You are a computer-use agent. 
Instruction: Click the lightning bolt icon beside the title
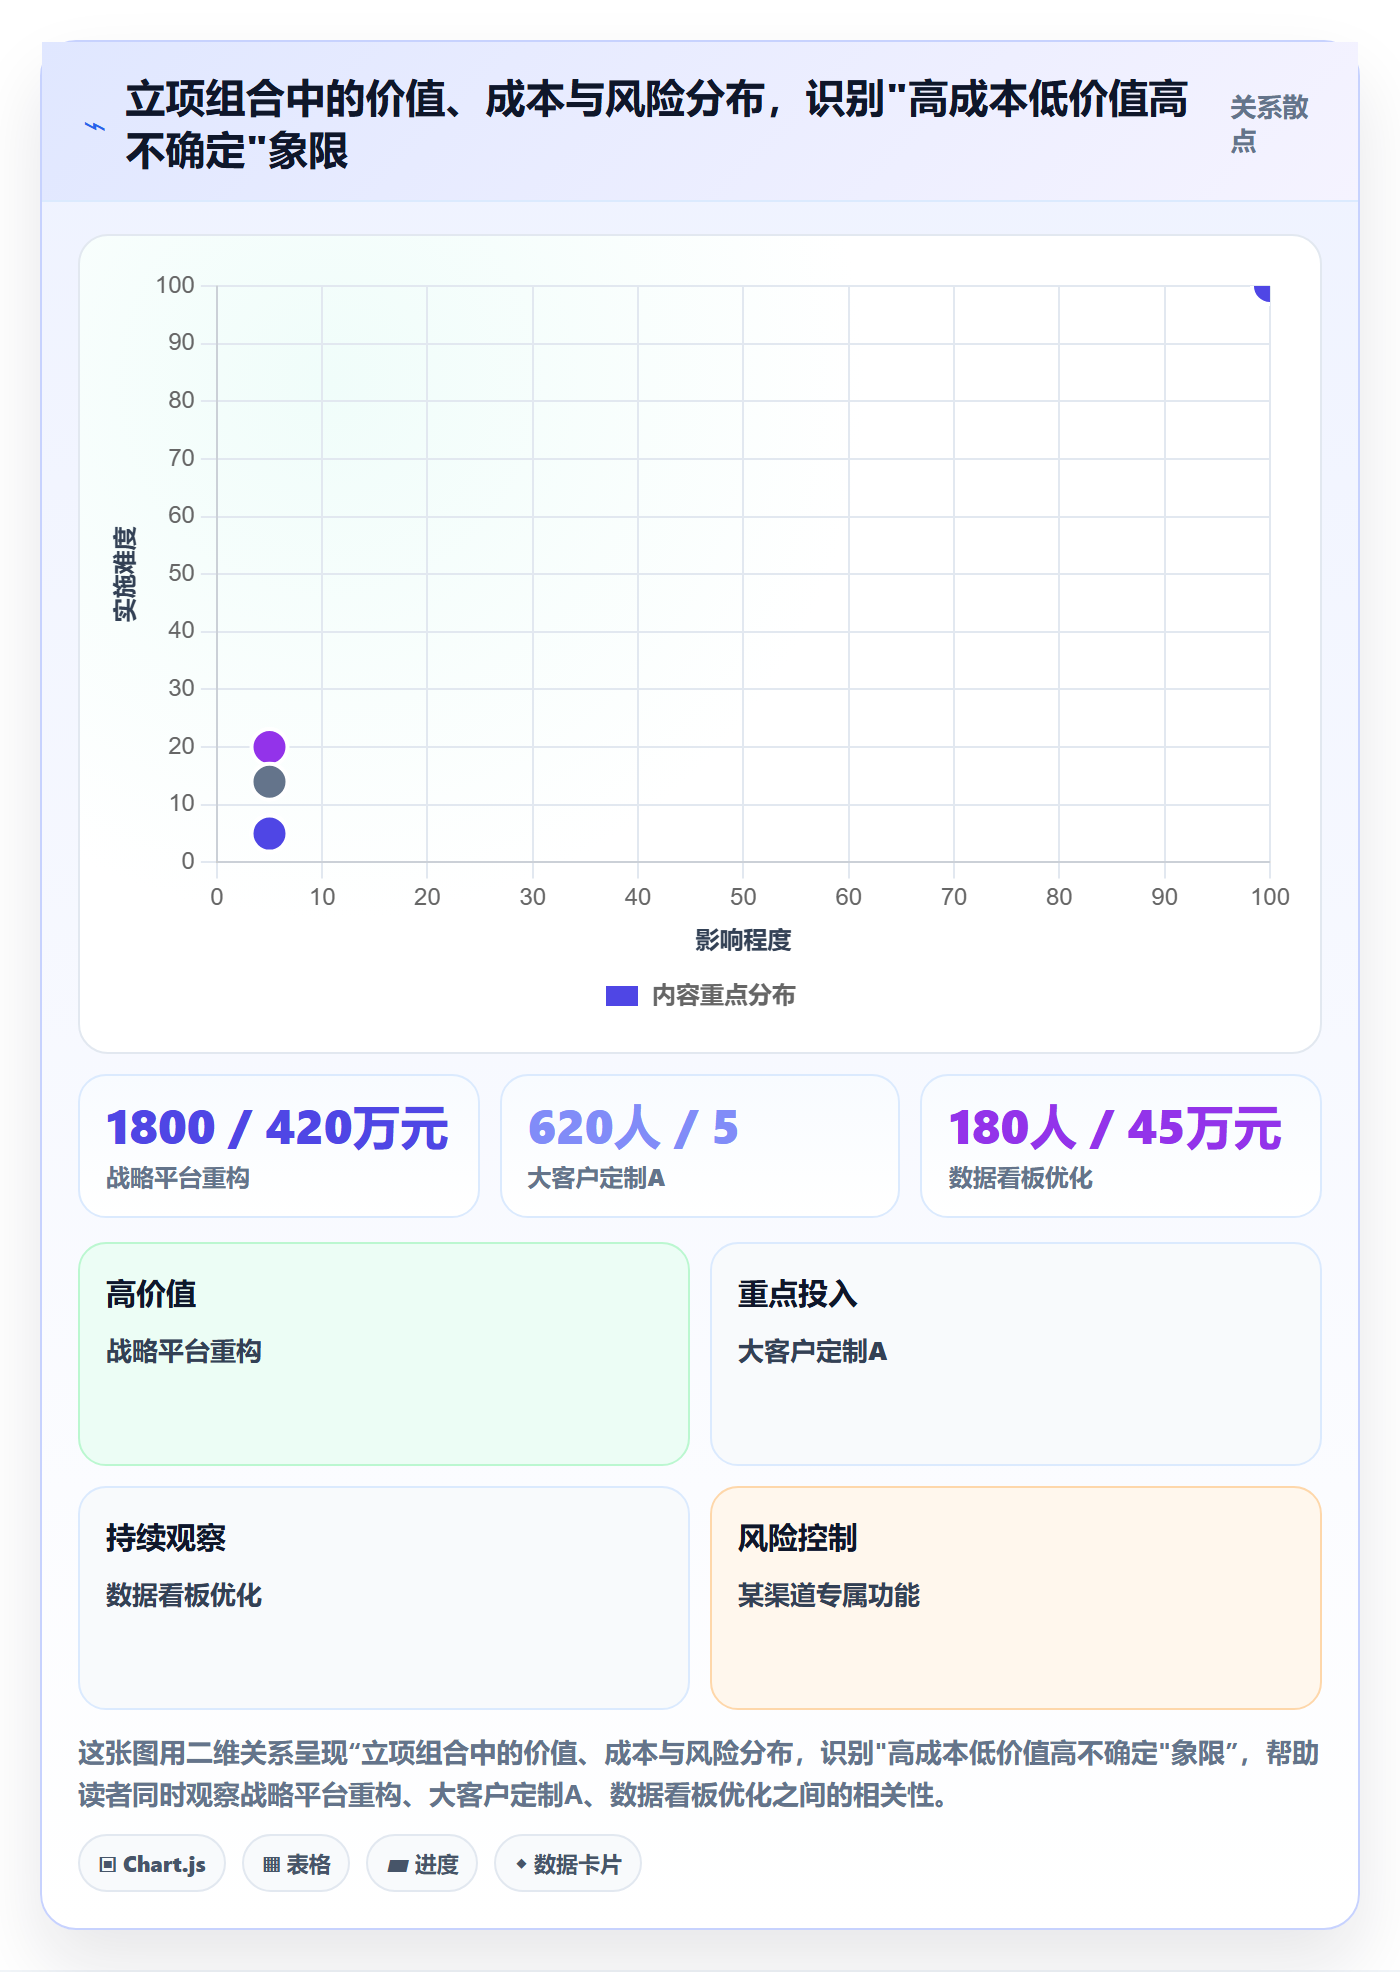pos(95,127)
